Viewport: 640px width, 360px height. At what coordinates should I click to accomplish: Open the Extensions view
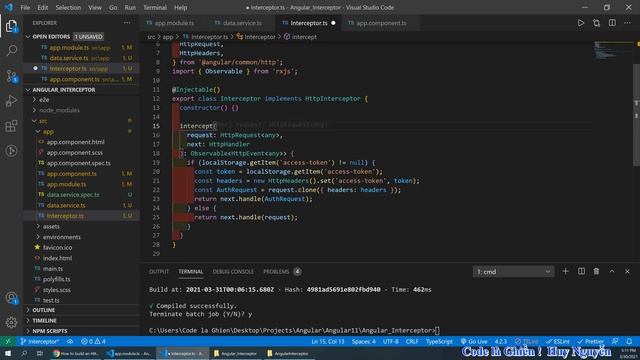[x=11, y=126]
